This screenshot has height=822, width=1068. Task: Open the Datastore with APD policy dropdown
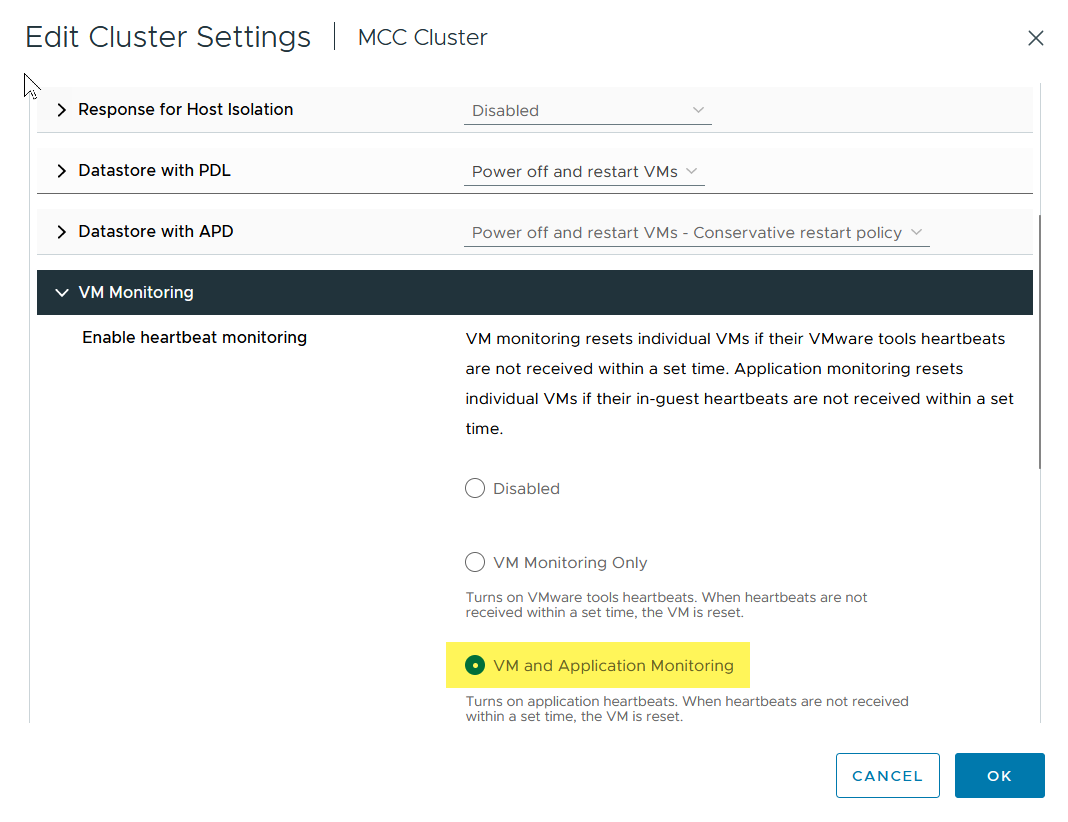pyautogui.click(x=696, y=233)
